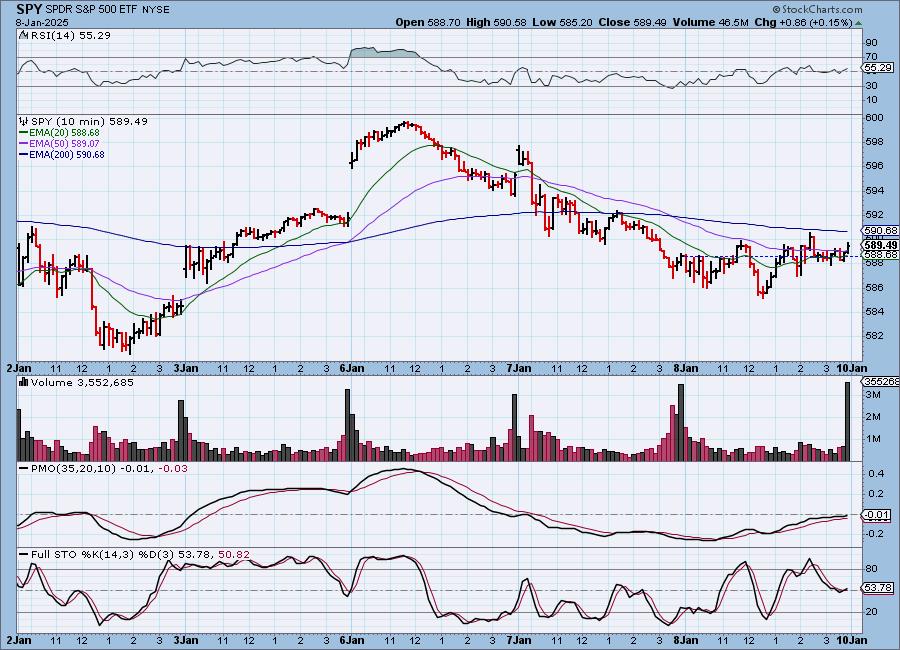The width and height of the screenshot is (900, 650).
Task: Click the 590.68 EMA tag on price axis
Action: click(x=881, y=230)
